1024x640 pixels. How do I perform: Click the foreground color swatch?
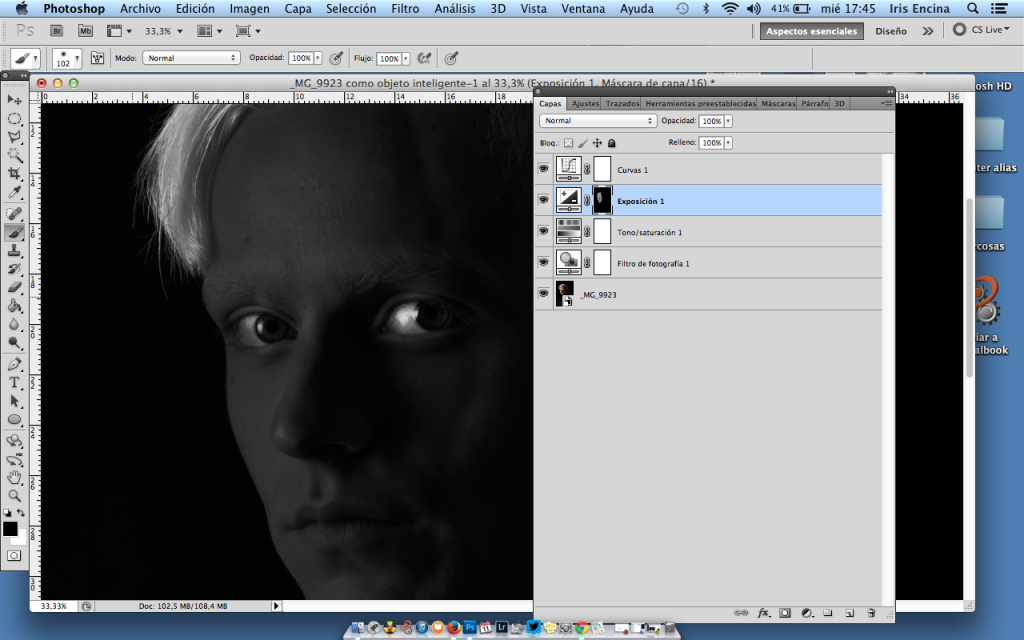tap(10, 529)
